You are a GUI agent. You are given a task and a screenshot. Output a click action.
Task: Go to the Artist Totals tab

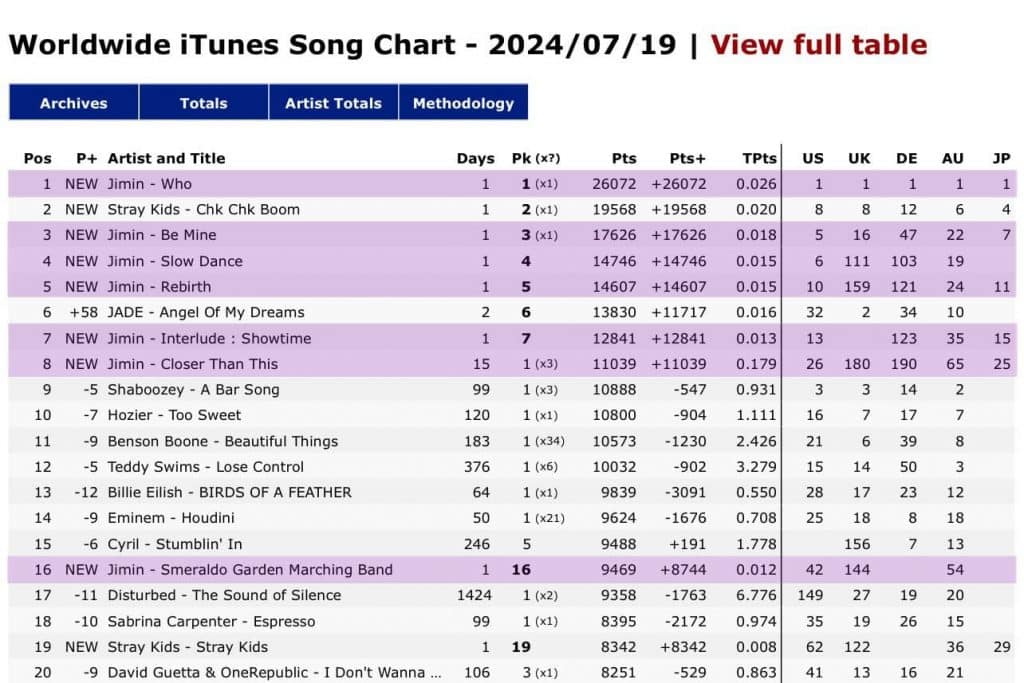[333, 103]
